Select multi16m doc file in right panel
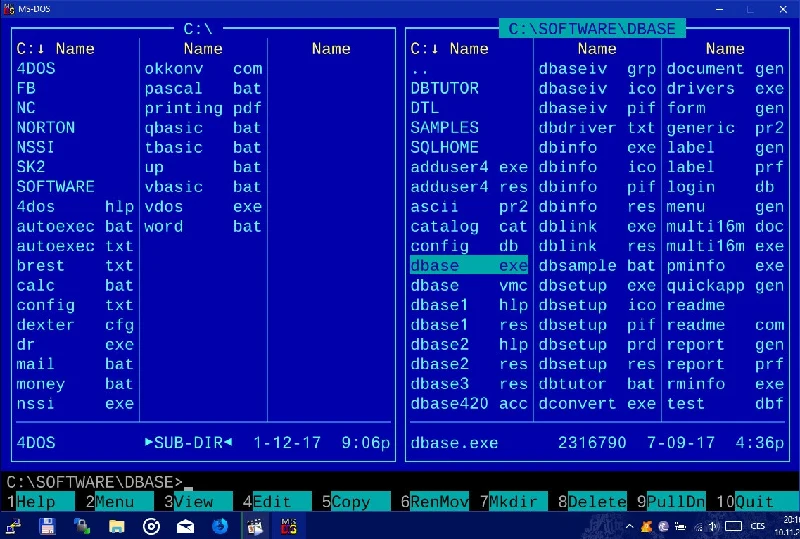The height and width of the screenshot is (539, 800). click(725, 226)
